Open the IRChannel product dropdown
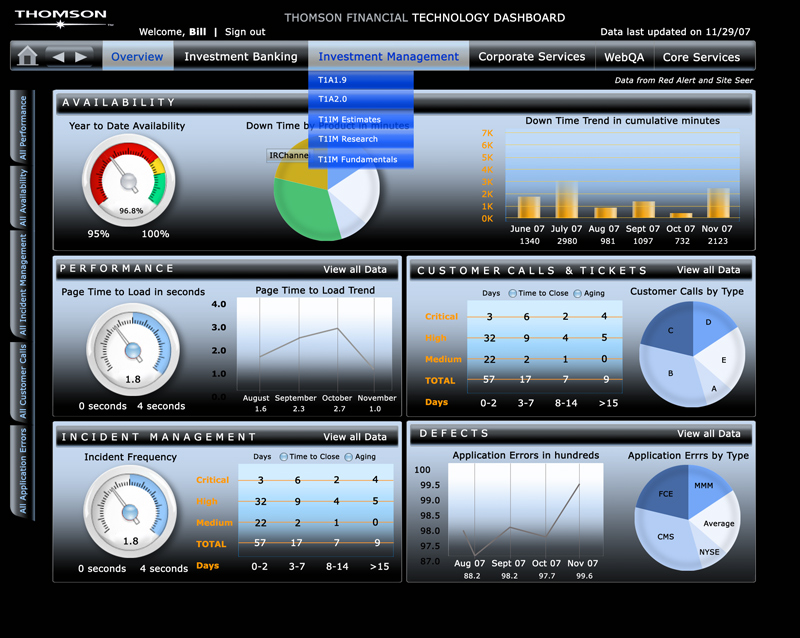The height and width of the screenshot is (638, 800). (287, 156)
